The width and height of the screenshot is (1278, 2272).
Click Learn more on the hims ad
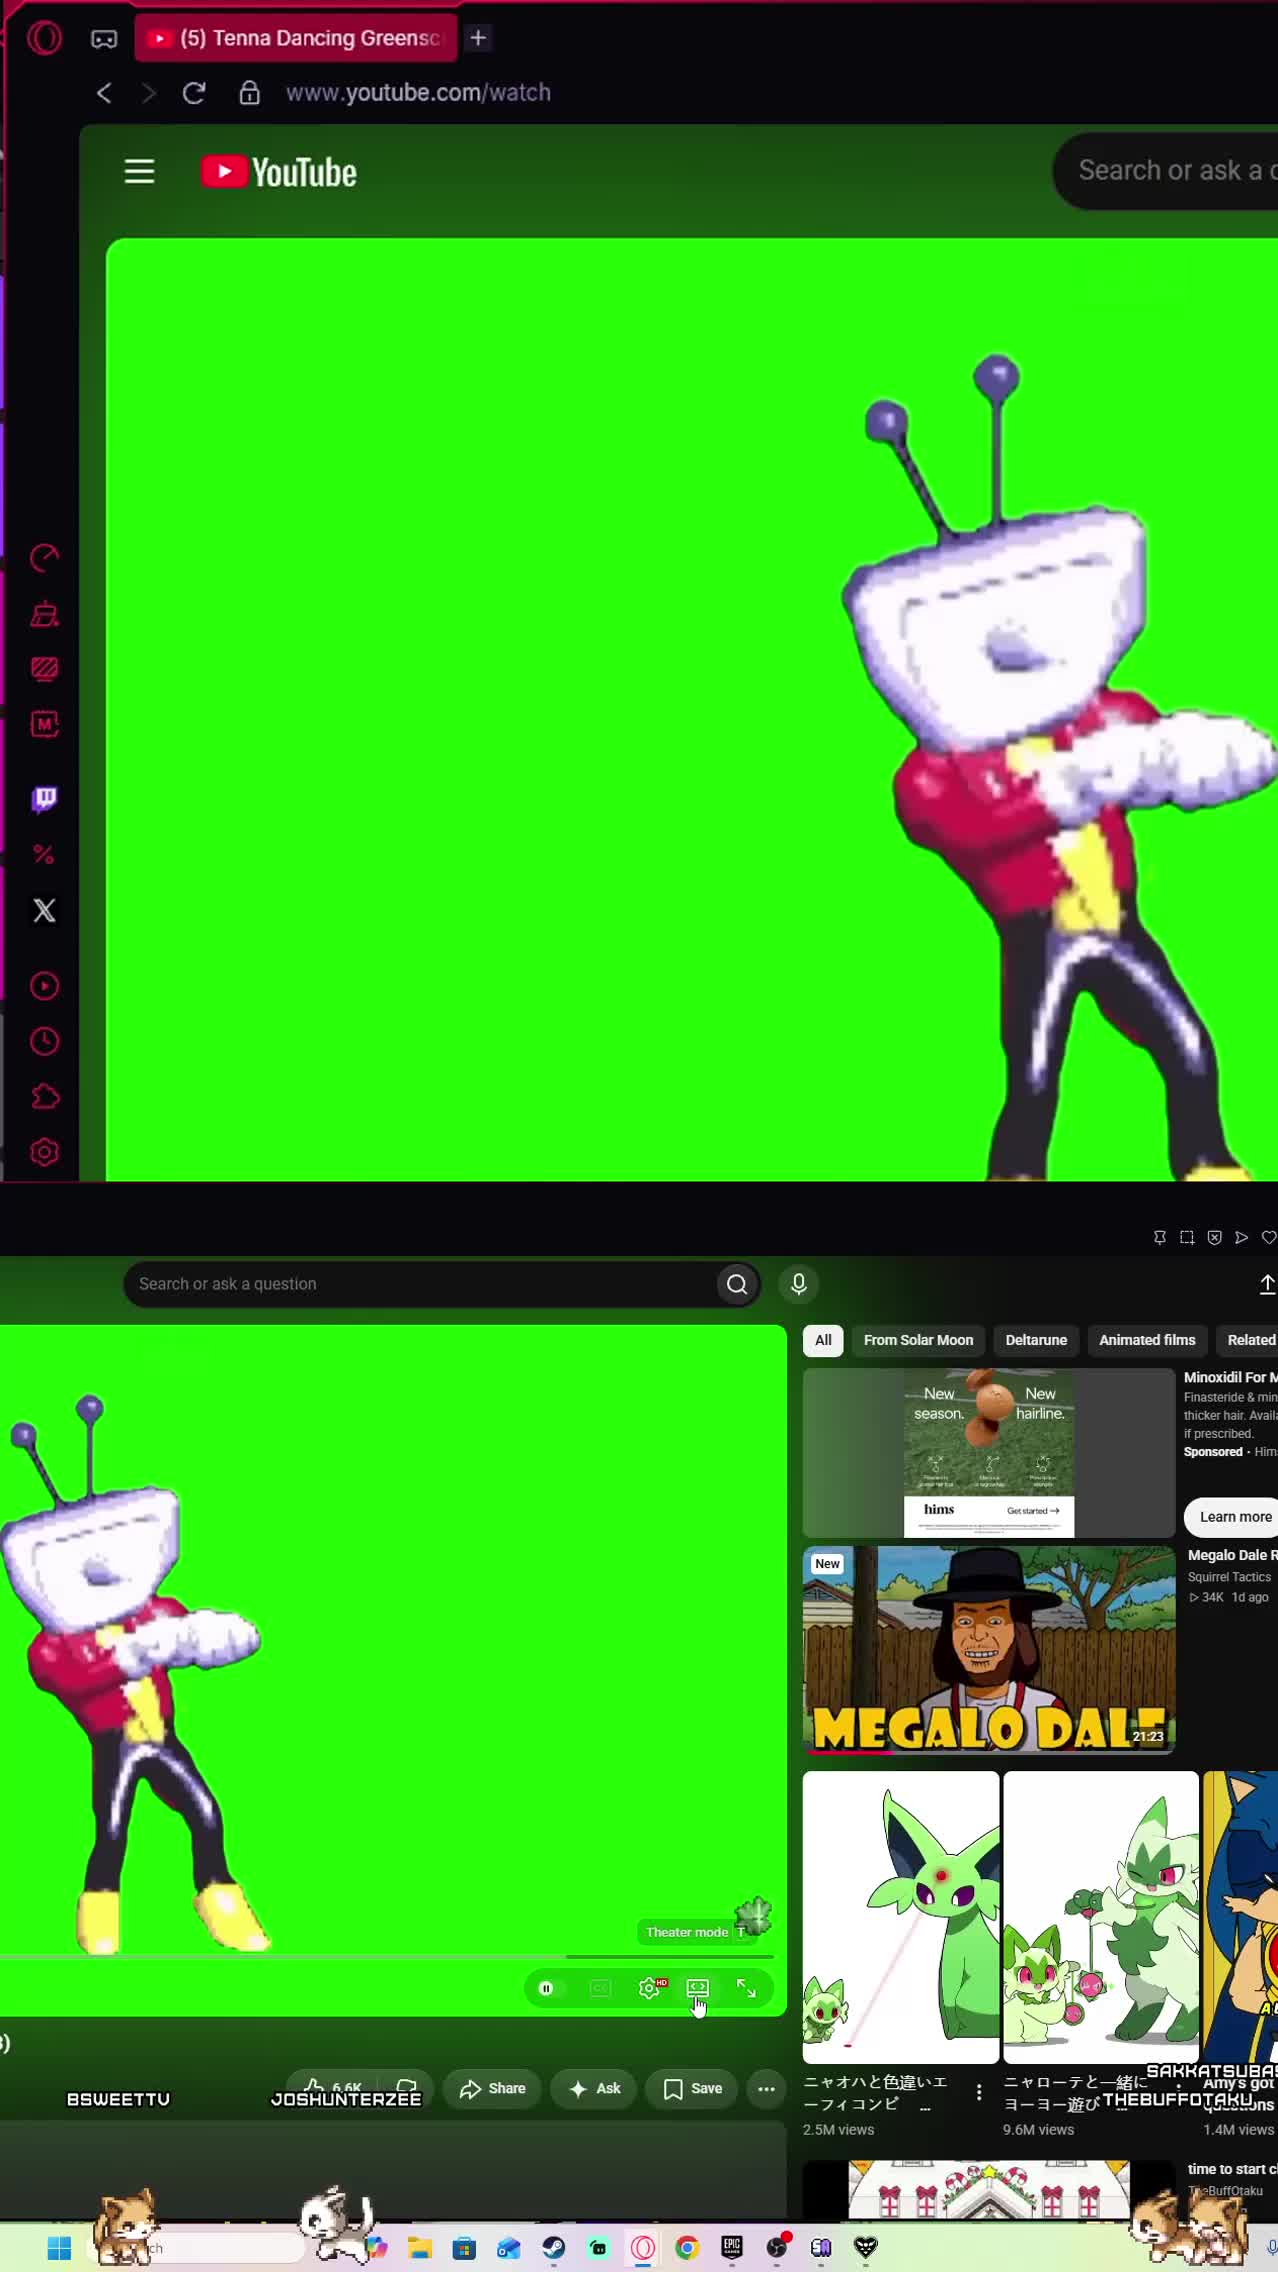point(1233,1517)
